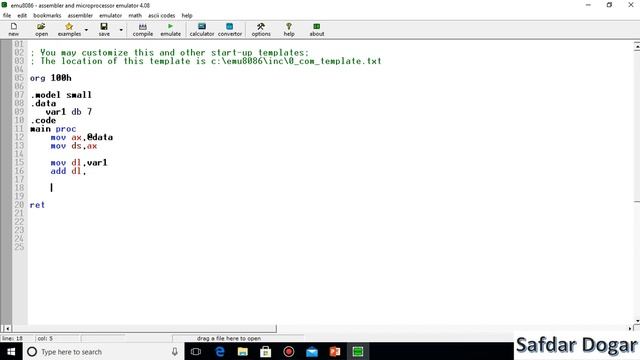Screen dimensions: 640x360
Task: Open the convertor tool
Action: point(230,30)
